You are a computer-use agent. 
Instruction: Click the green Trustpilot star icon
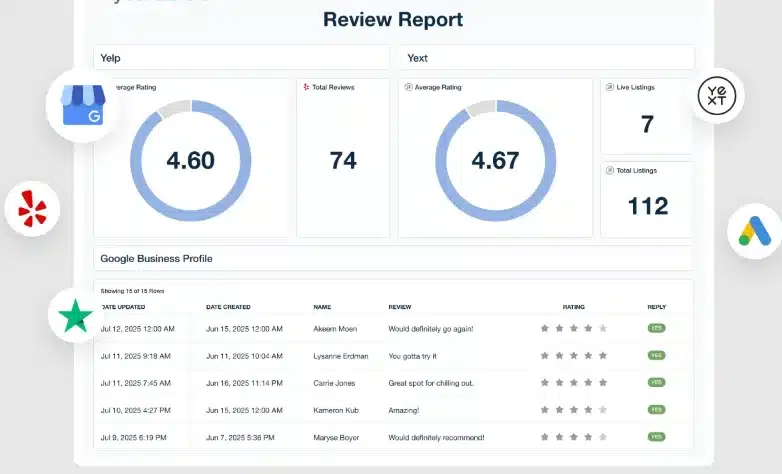(75, 316)
